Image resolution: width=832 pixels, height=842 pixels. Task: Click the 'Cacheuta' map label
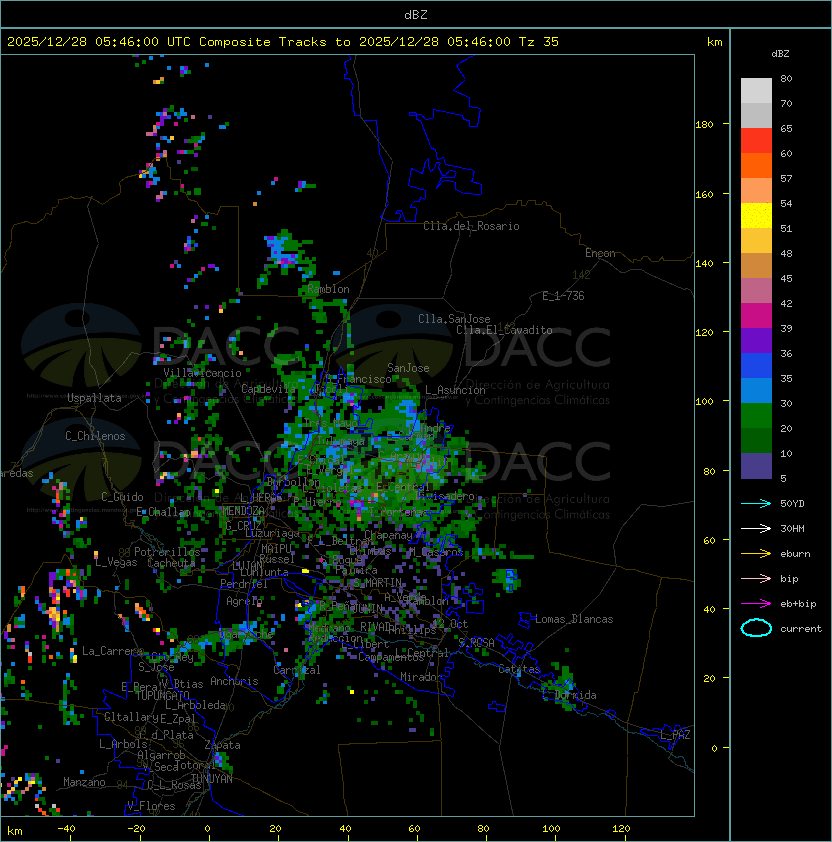pos(171,563)
